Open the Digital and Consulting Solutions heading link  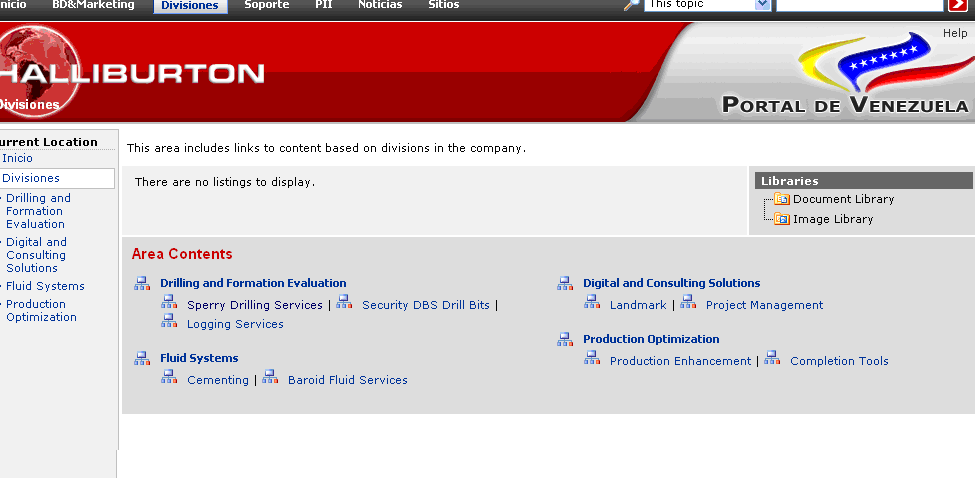pyautogui.click(x=672, y=283)
